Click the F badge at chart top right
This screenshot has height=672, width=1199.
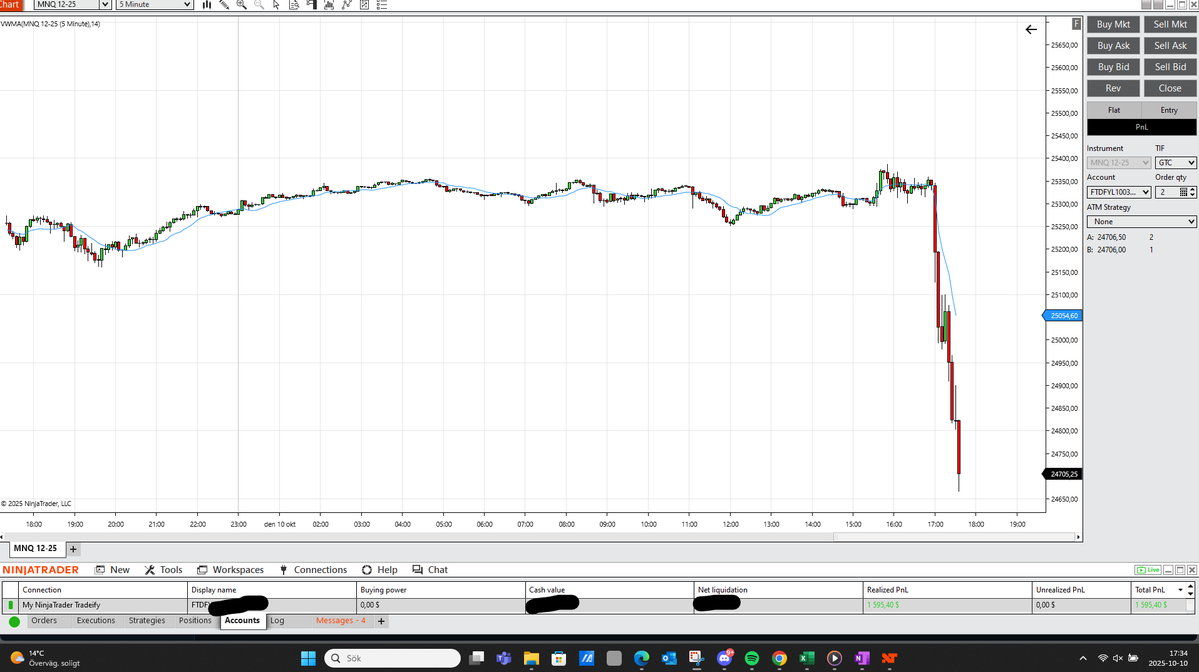coord(1076,24)
